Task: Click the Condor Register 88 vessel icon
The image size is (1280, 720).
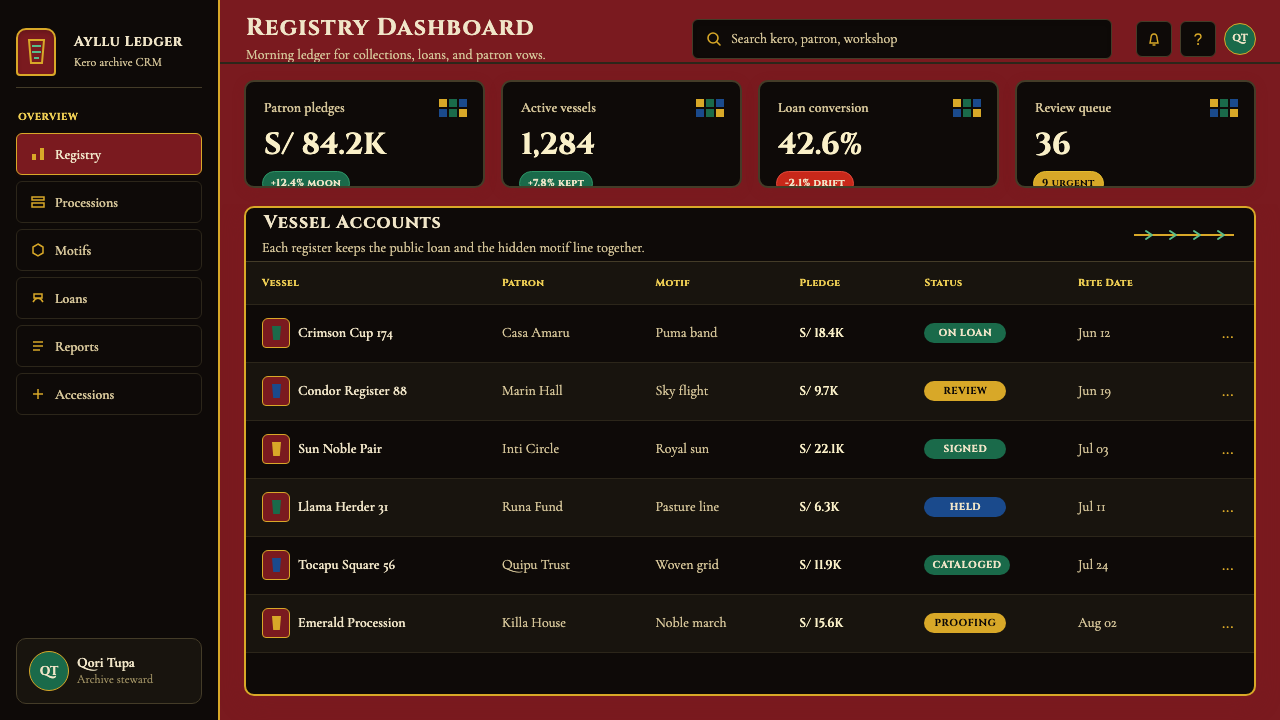Action: 276,391
